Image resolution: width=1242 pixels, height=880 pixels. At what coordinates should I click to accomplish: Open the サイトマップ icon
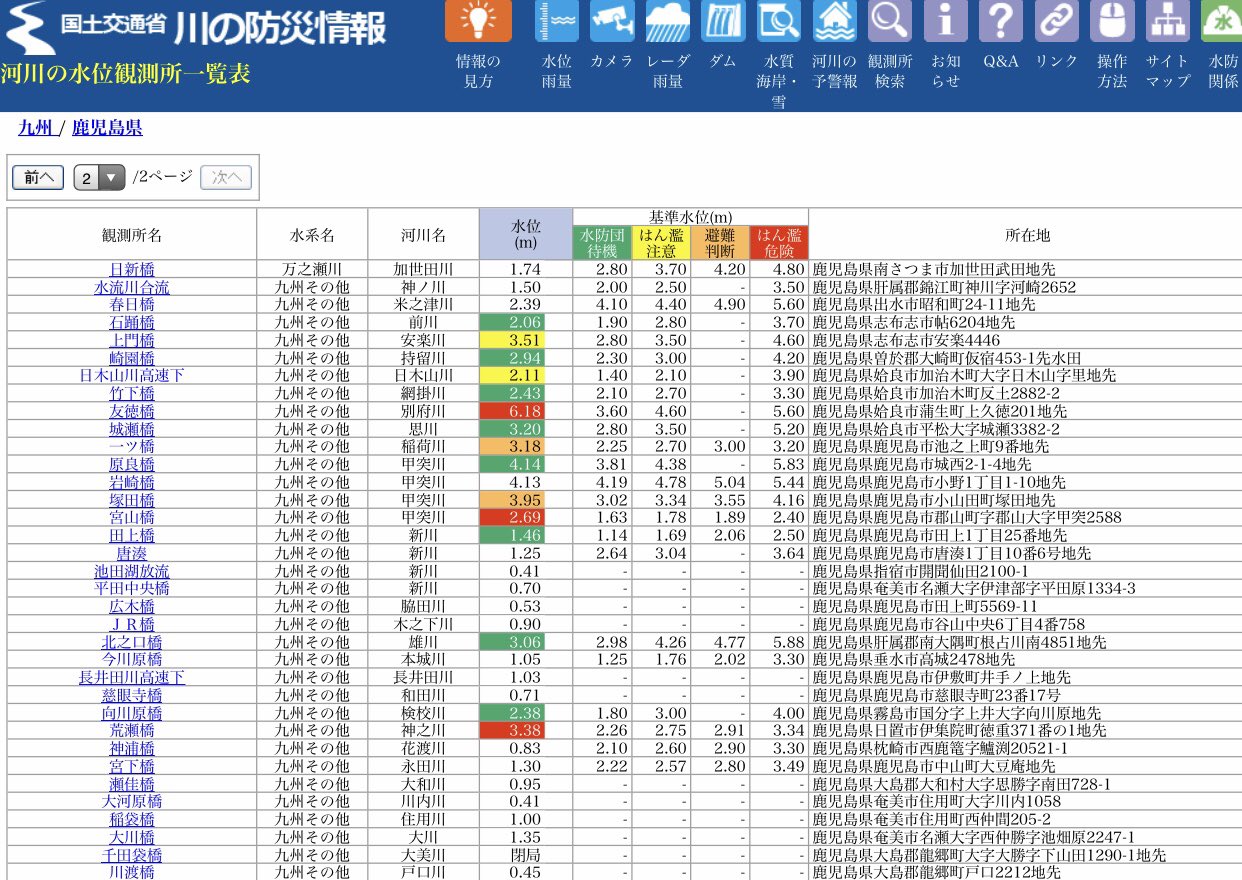tap(1167, 20)
